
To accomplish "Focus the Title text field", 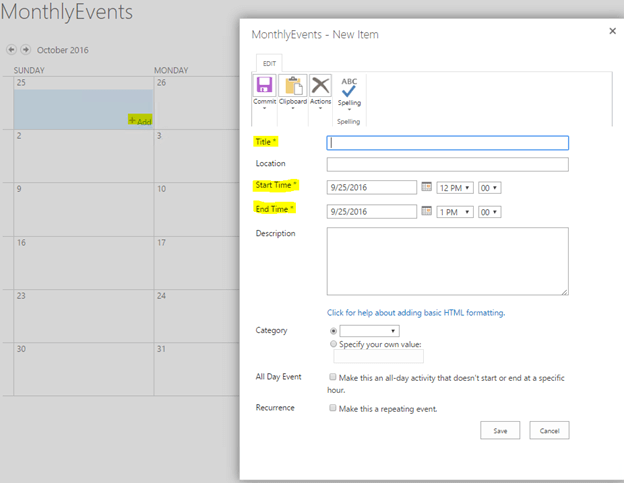I will pos(448,143).
